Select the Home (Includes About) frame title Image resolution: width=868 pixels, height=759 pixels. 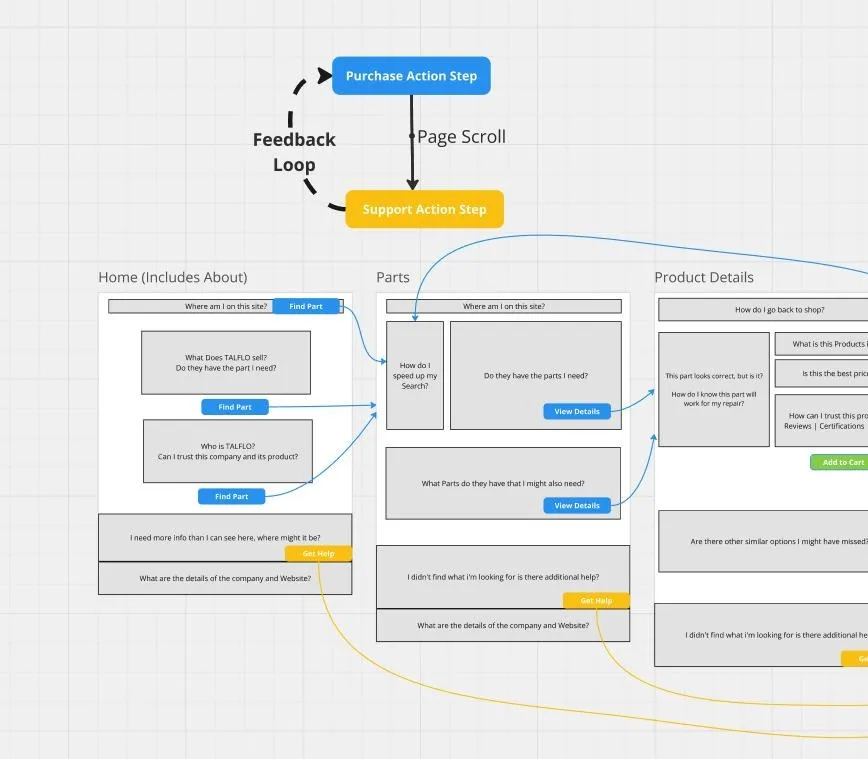pyautogui.click(x=173, y=277)
